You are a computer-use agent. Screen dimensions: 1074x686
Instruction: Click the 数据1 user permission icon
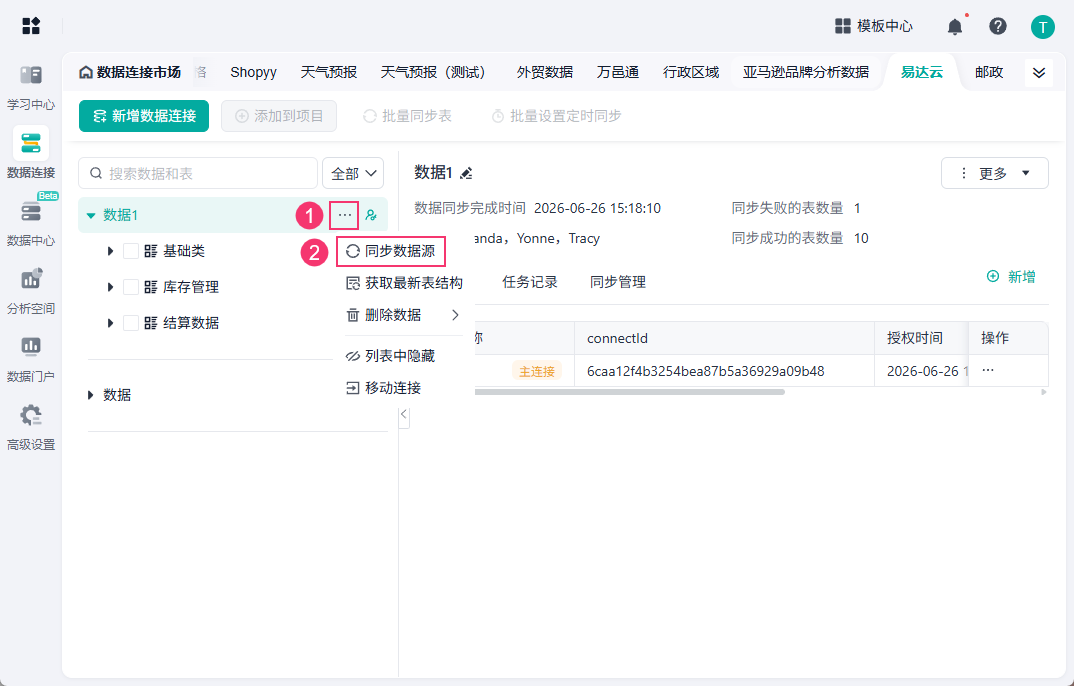(371, 215)
